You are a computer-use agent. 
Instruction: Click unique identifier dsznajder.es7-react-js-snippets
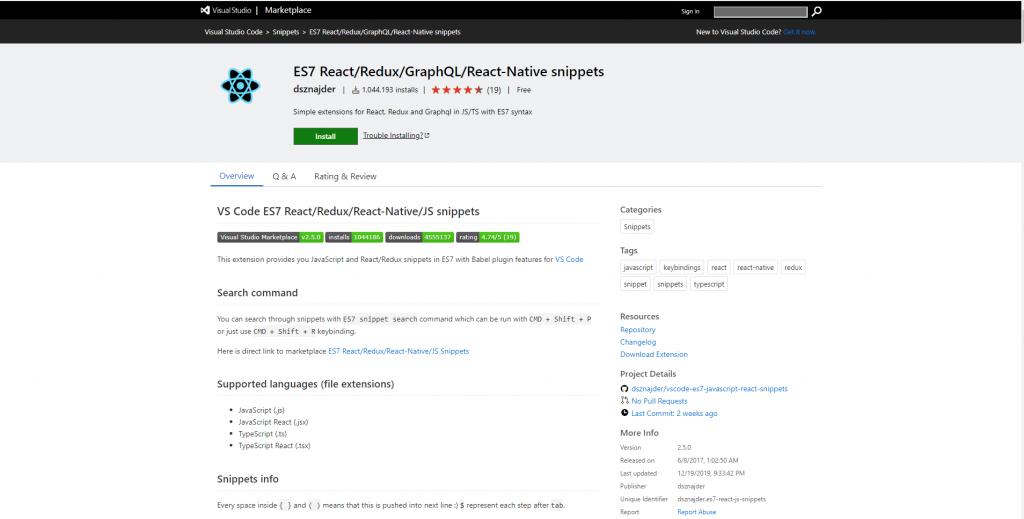722,499
